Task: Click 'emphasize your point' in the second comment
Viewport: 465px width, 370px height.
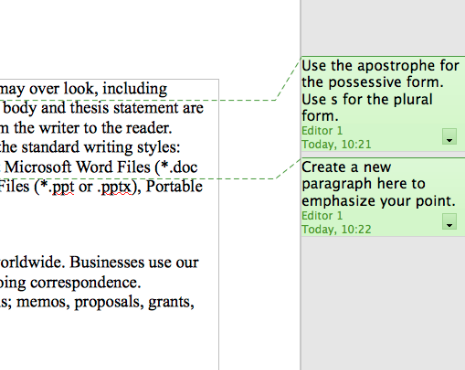Action: (378, 201)
